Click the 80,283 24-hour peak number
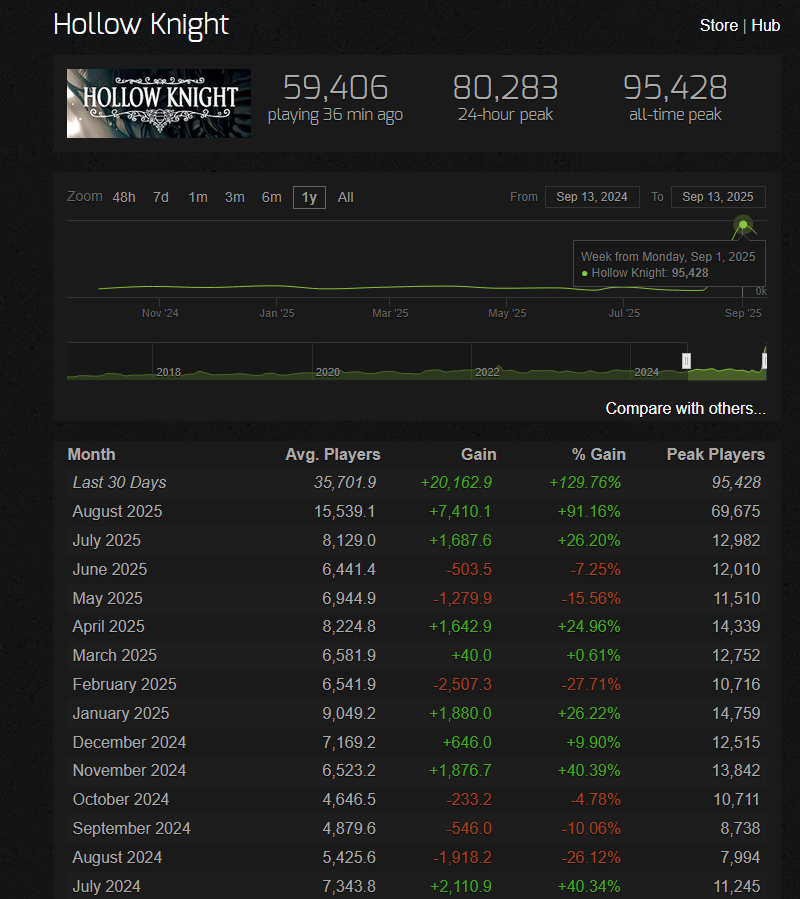800x899 pixels. [505, 87]
